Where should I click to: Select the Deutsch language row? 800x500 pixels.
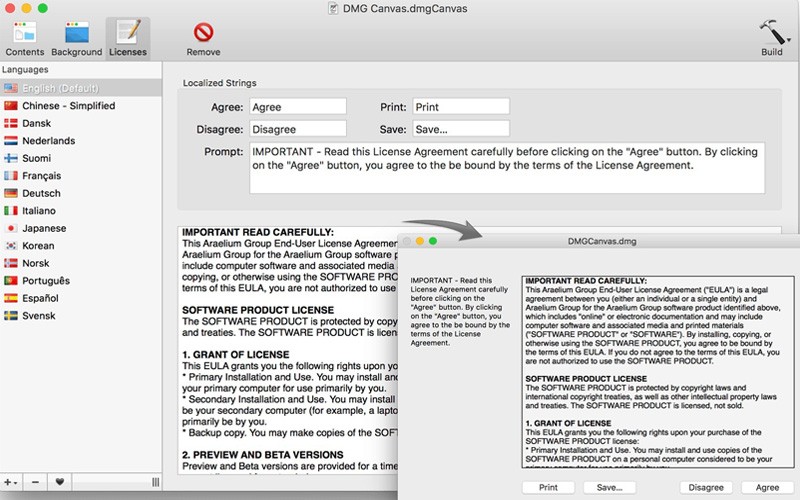pyautogui.click(x=81, y=193)
